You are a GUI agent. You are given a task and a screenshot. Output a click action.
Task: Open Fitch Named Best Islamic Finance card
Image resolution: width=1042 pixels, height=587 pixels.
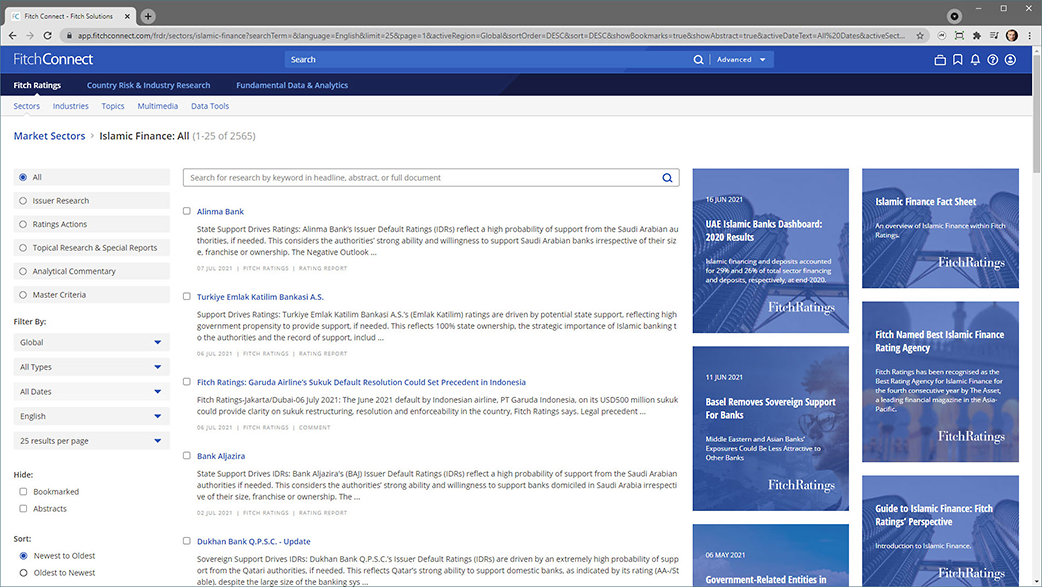pyautogui.click(x=940, y=382)
